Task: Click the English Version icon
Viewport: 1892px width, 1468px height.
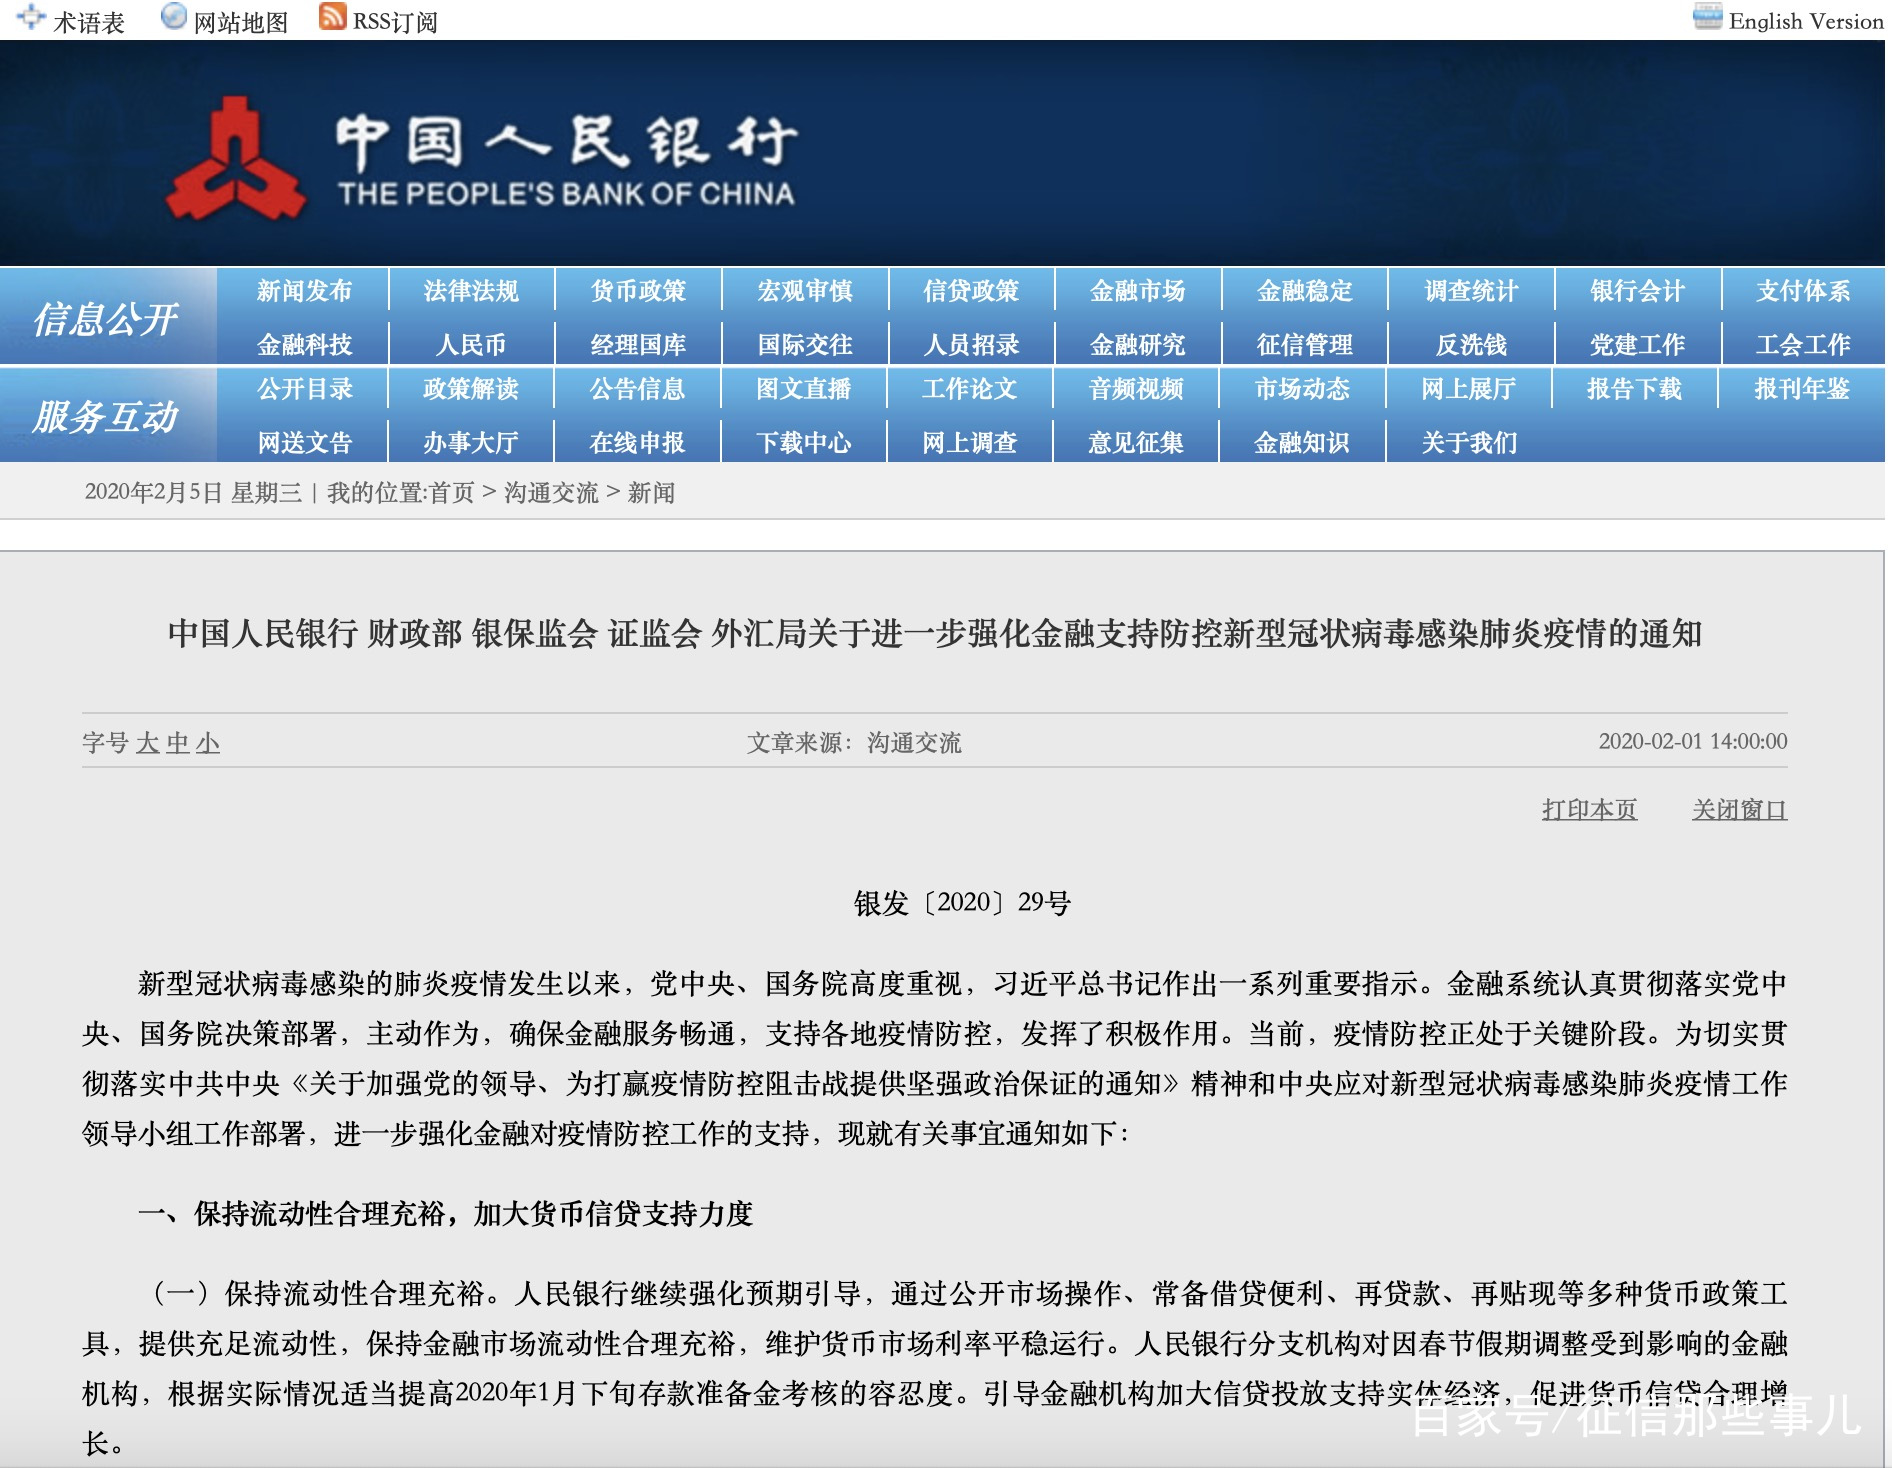Action: [x=1708, y=17]
